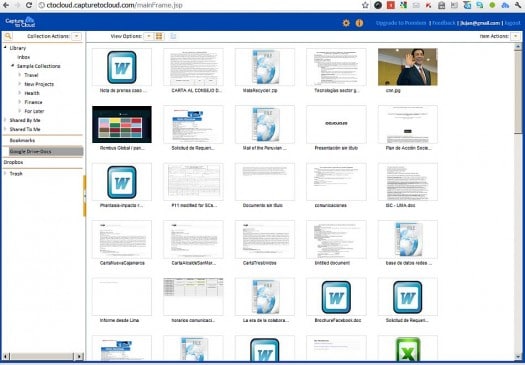Go back with browser back arrow
This screenshot has width=525, height=365.
(x=6, y=5)
